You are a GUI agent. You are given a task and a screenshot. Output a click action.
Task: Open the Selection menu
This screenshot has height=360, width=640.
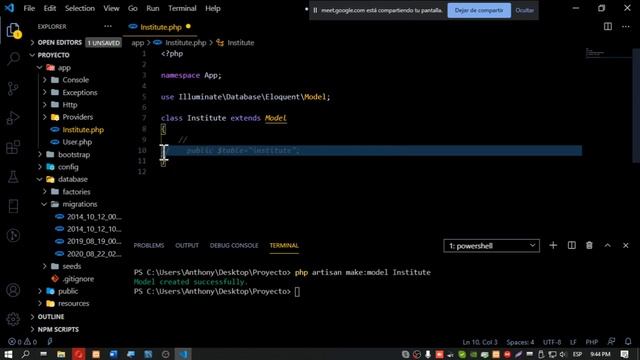click(x=80, y=8)
